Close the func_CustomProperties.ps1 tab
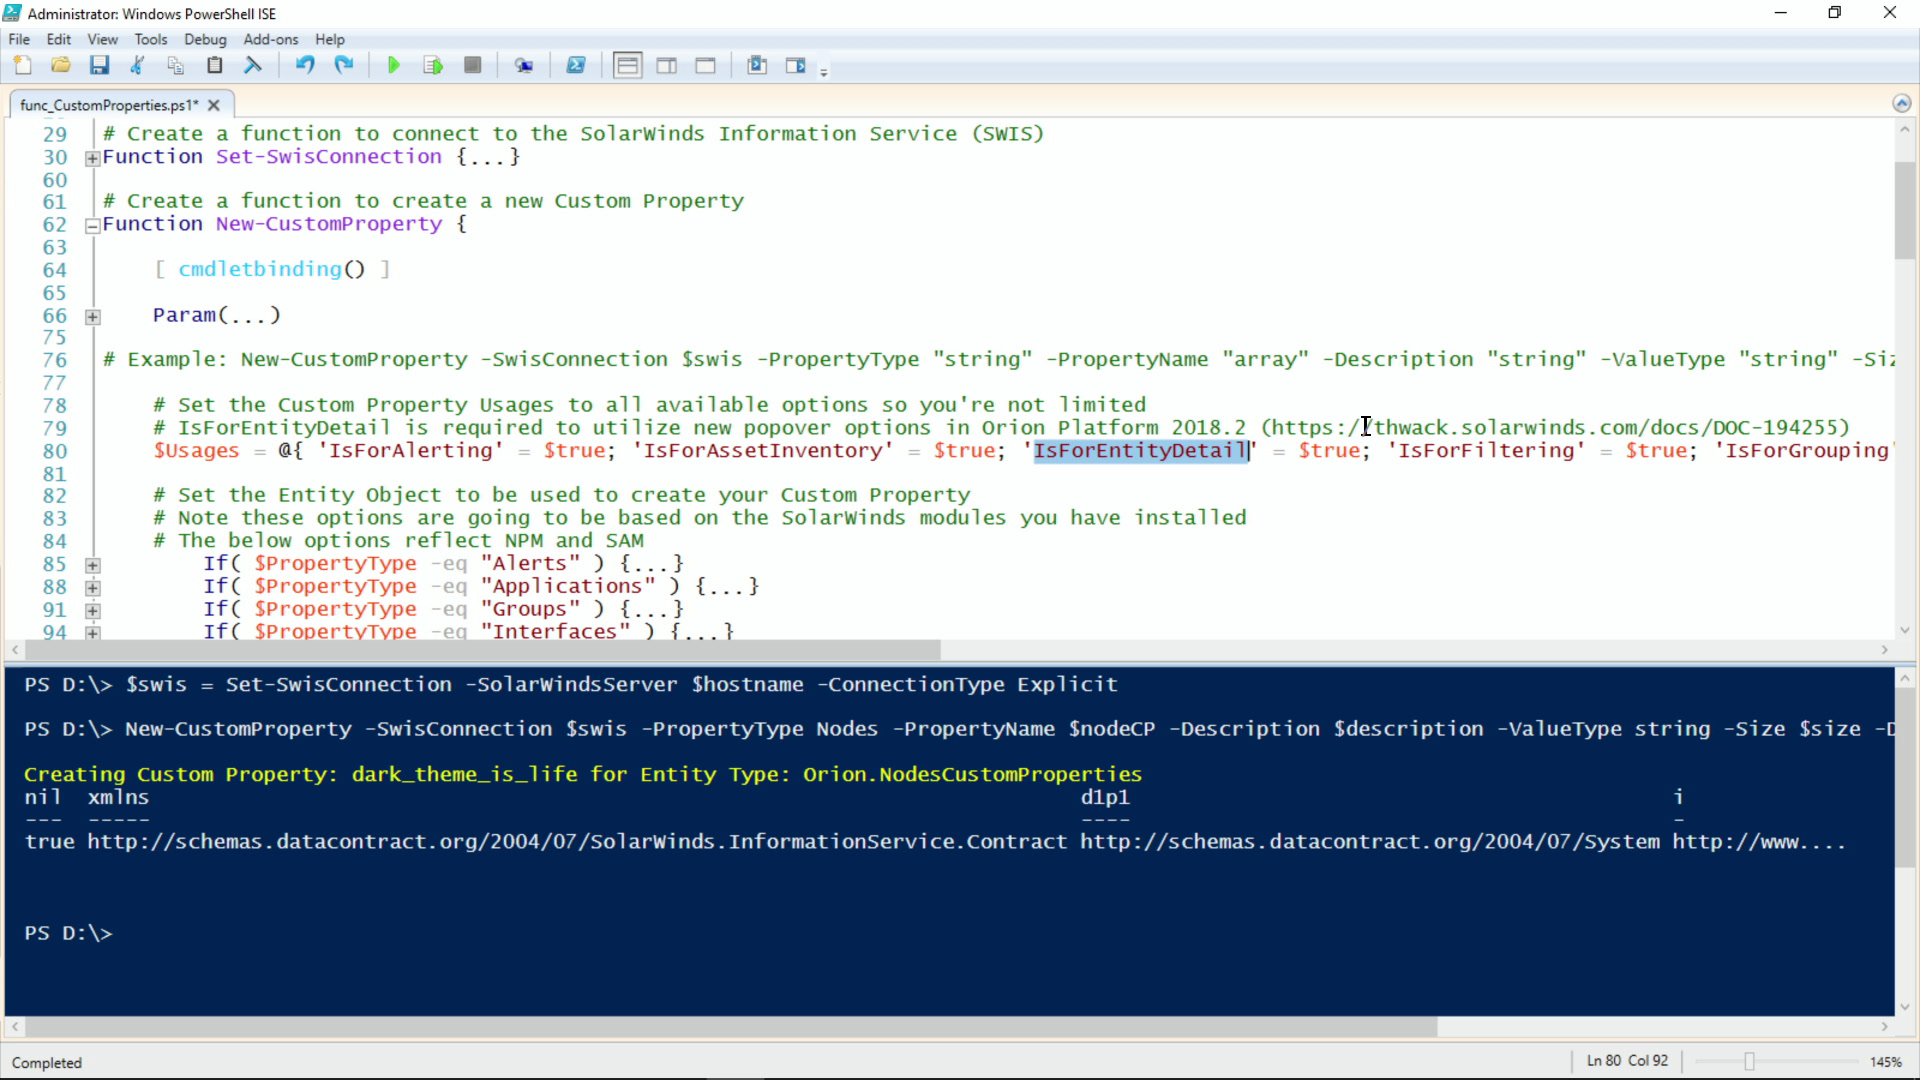The image size is (1920, 1080). coord(214,105)
